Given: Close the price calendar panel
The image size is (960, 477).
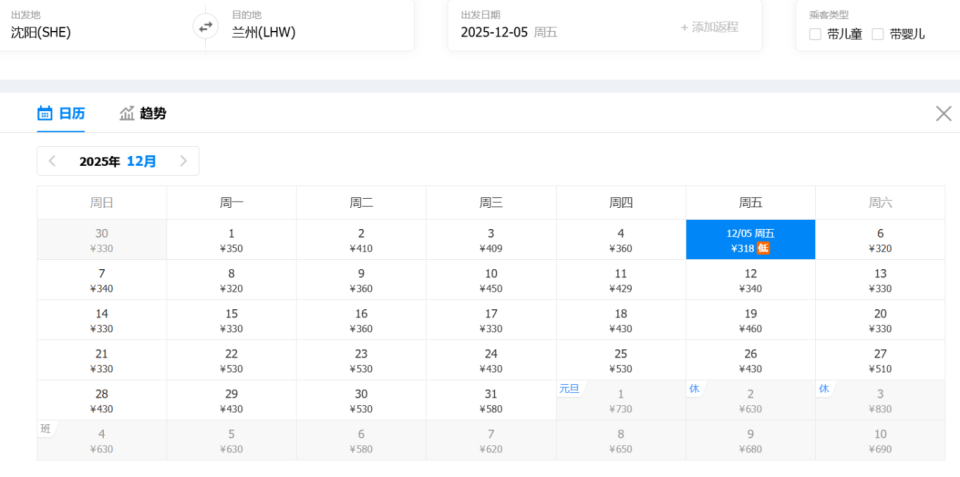Looking at the screenshot, I should pyautogui.click(x=943, y=113).
